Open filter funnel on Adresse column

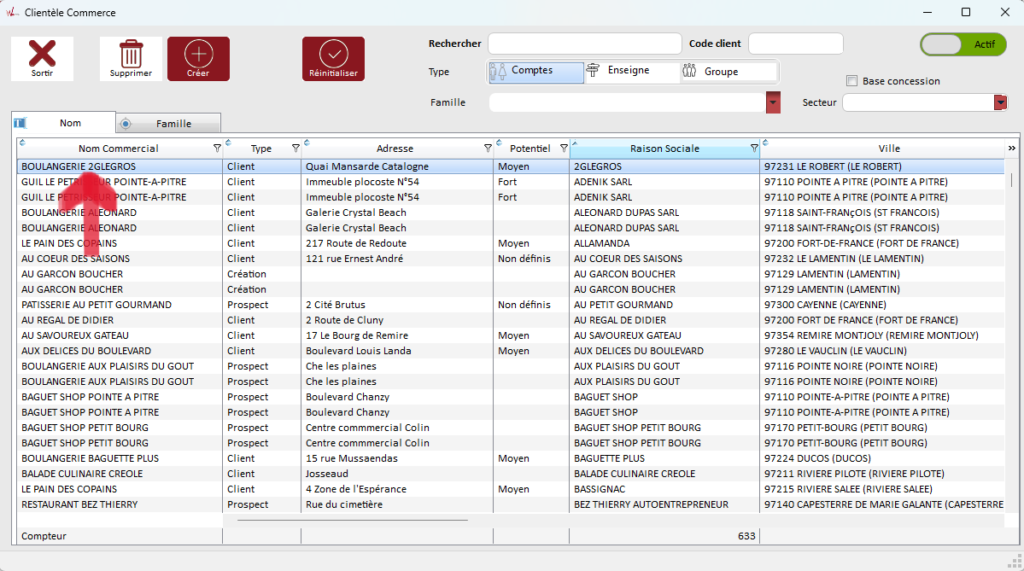point(487,149)
